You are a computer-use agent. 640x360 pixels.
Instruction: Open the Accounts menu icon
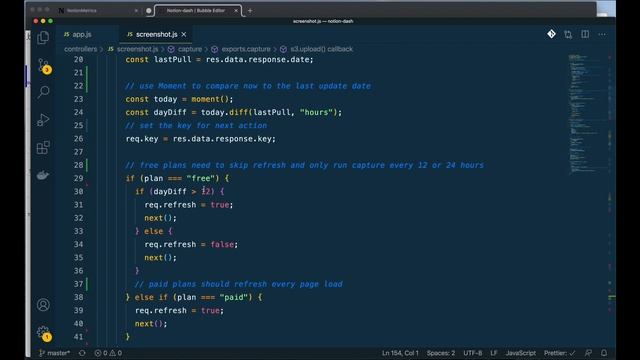43,305
